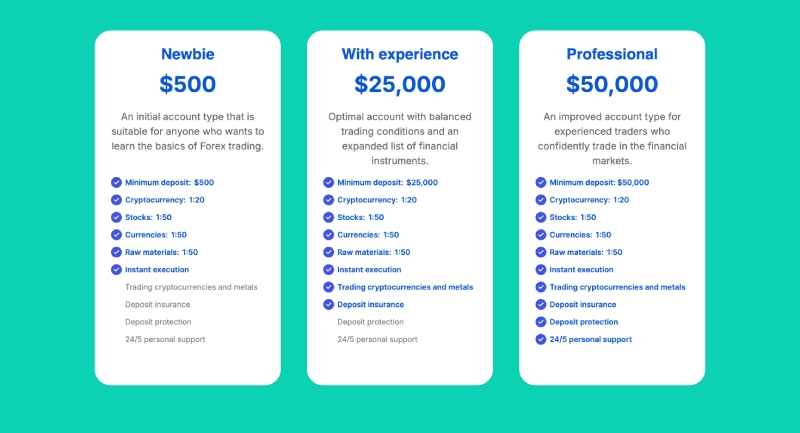Click the greyed 24/5 personal support in With experience
The width and height of the screenshot is (800, 433).
377,340
